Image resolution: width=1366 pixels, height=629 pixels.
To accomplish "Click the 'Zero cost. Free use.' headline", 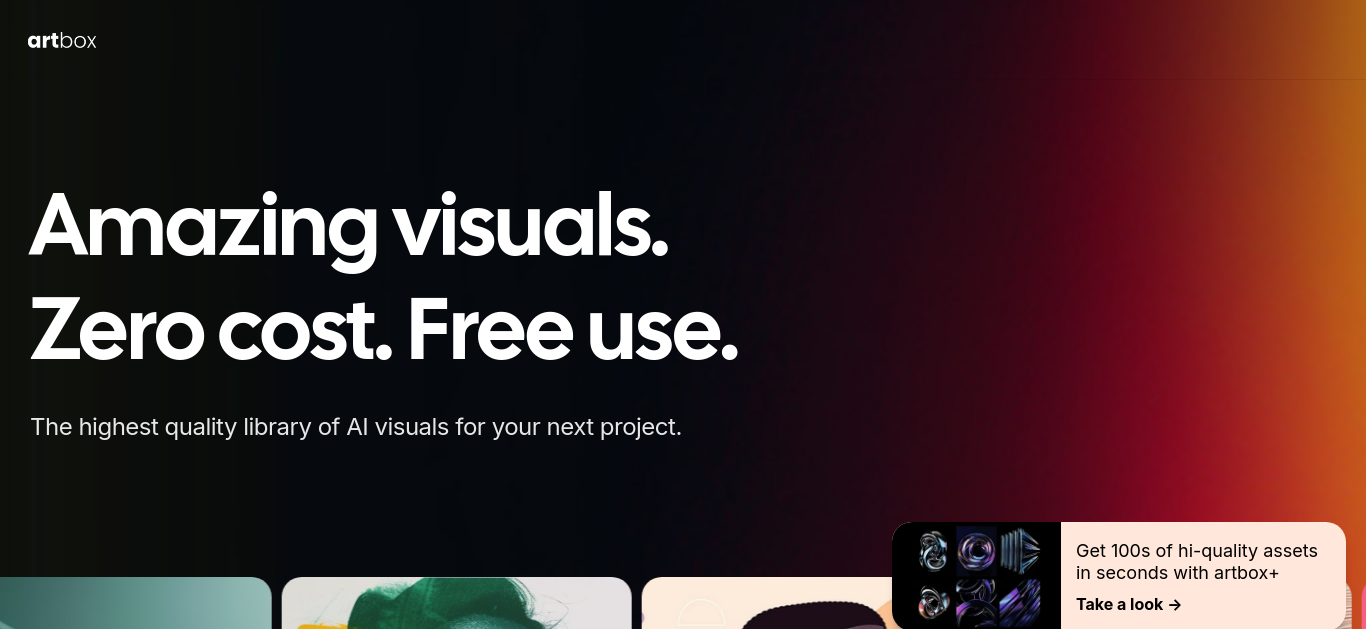I will tap(384, 328).
